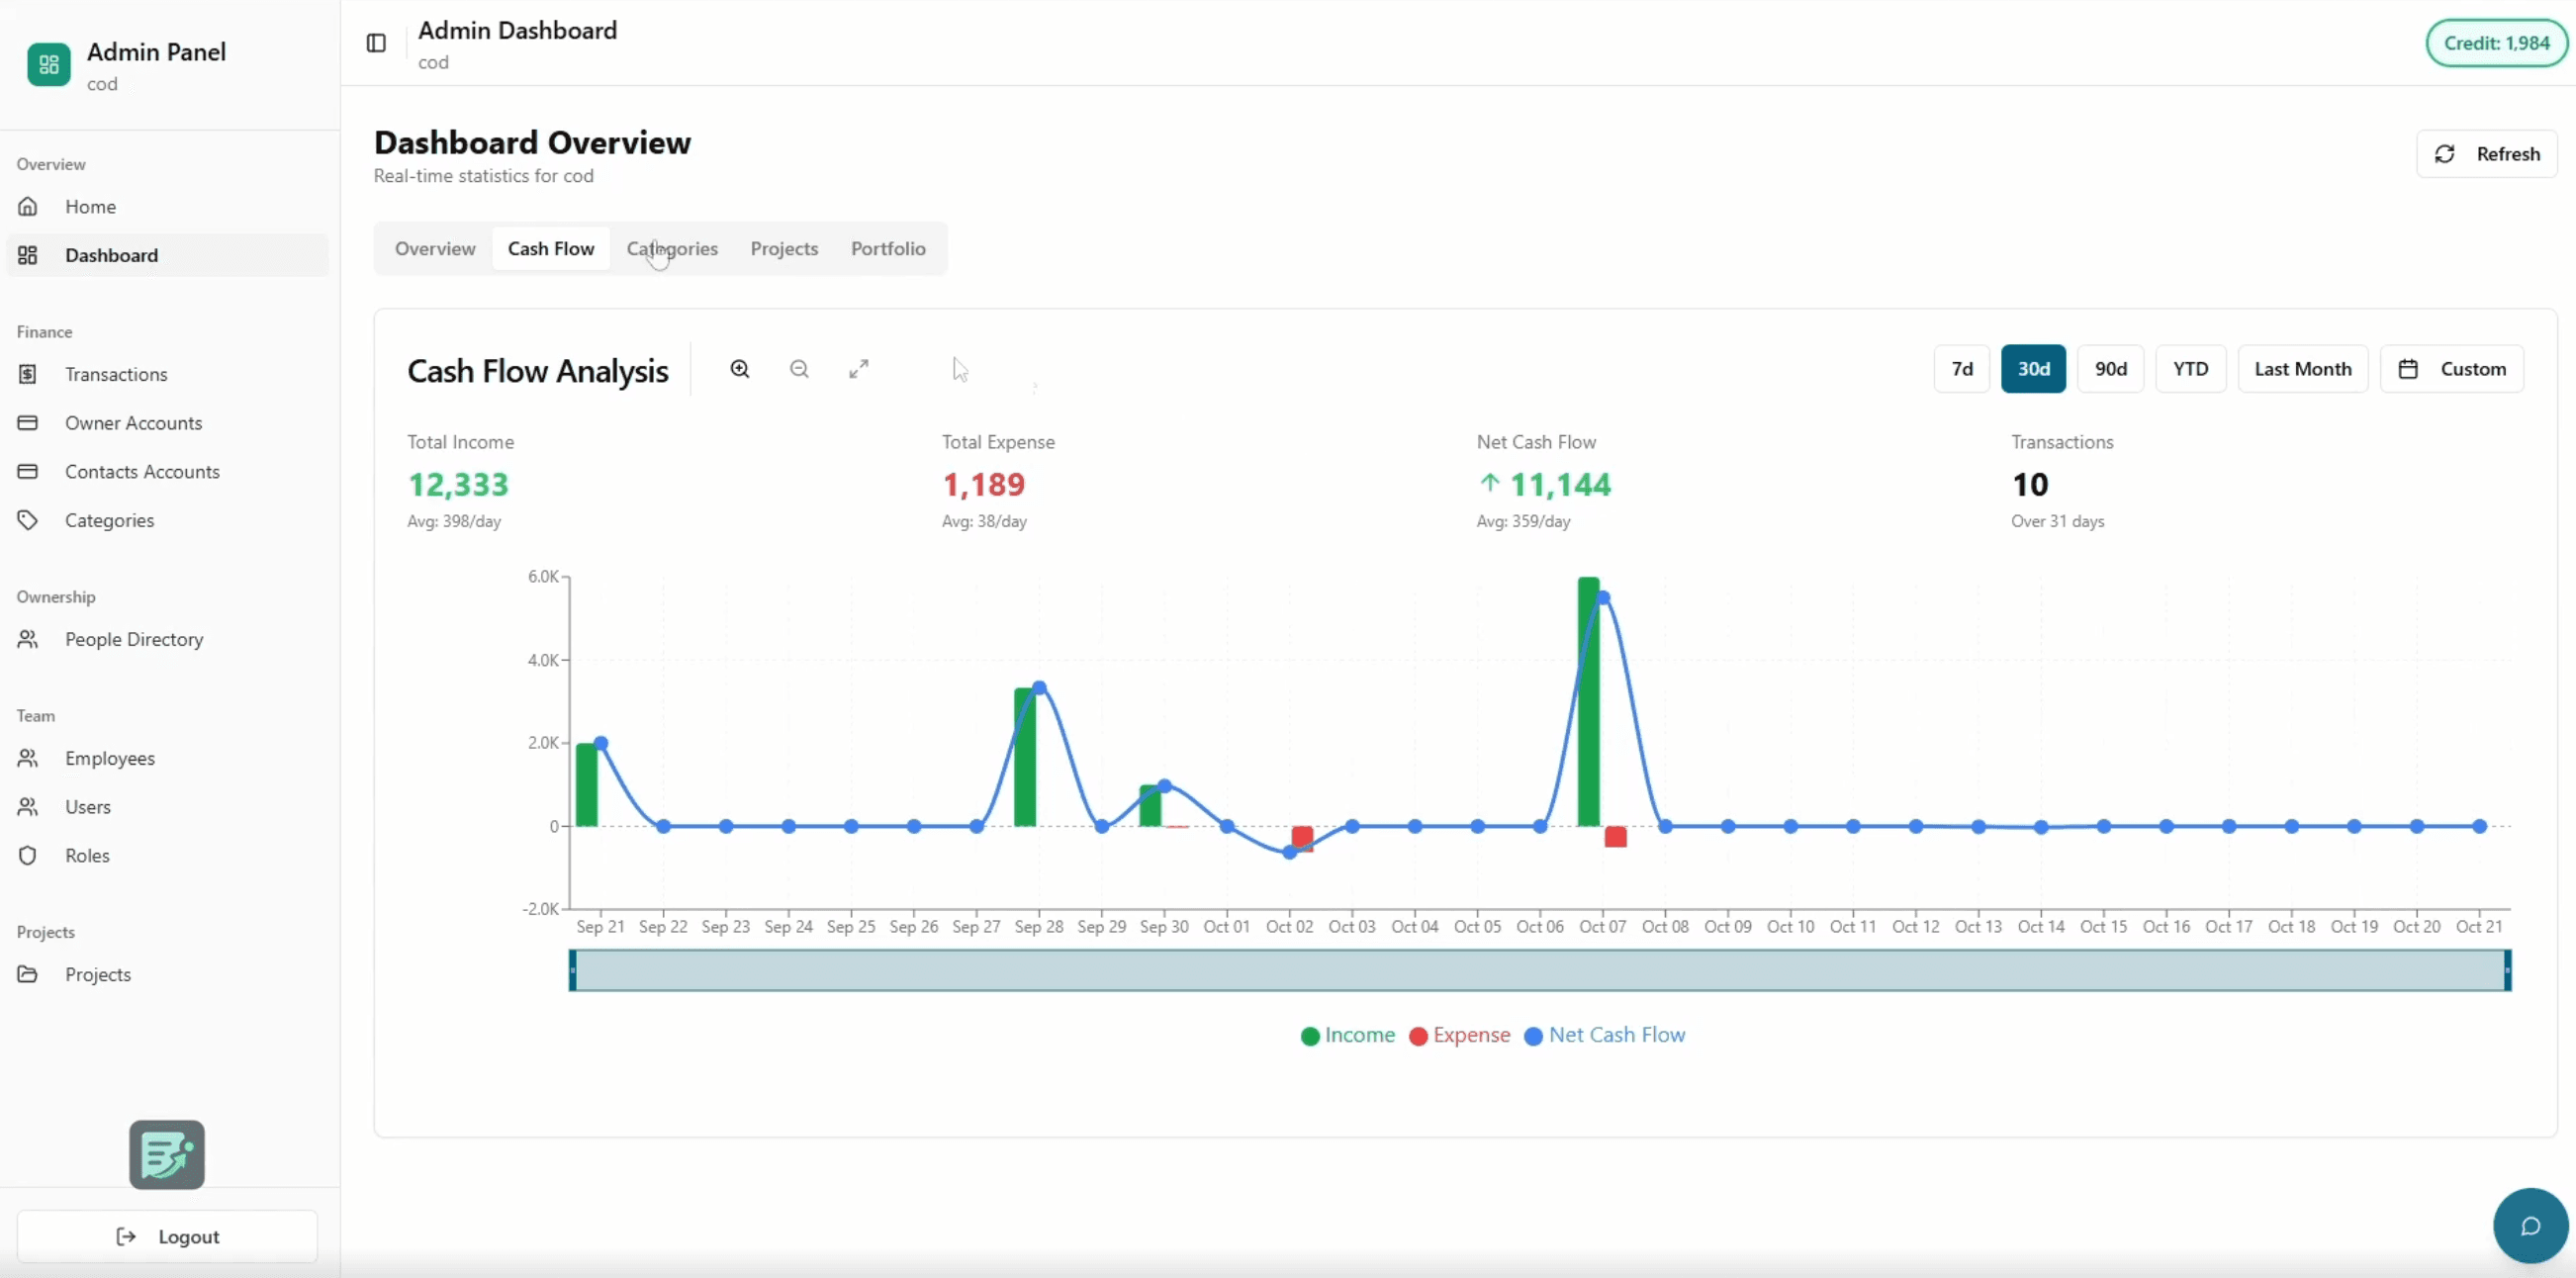Click the Credit 1,984 badge
Viewport: 2576px width, 1278px height.
[2496, 43]
